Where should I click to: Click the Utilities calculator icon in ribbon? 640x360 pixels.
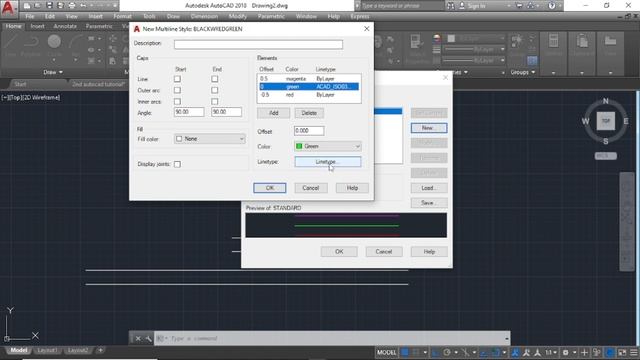[x=553, y=41]
